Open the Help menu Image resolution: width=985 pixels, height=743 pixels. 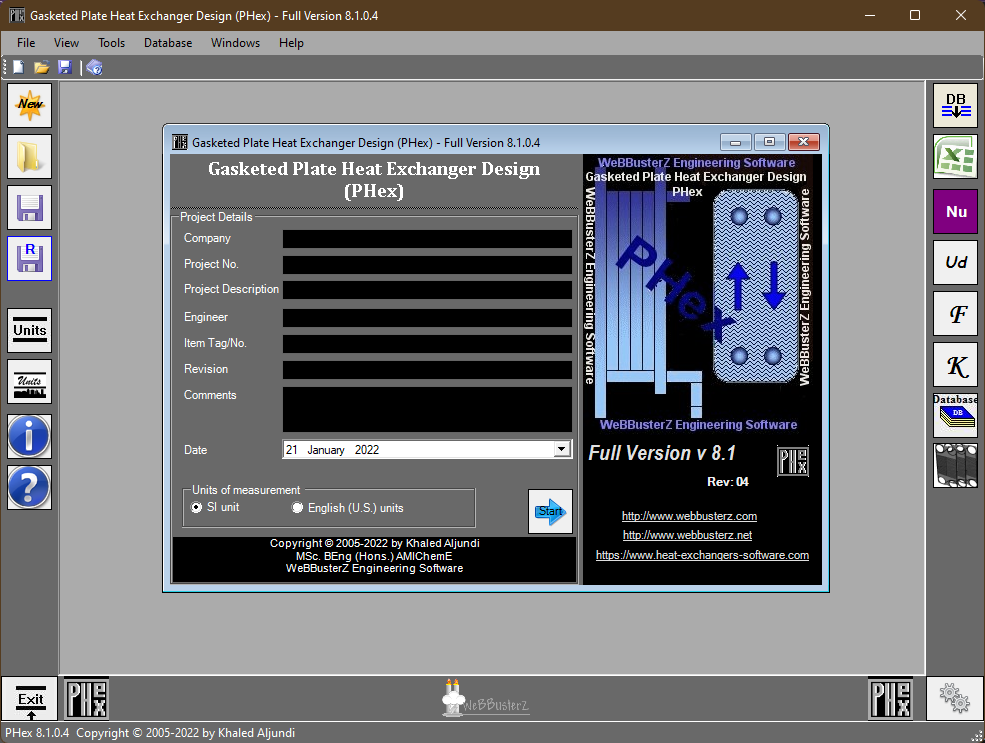click(x=291, y=43)
